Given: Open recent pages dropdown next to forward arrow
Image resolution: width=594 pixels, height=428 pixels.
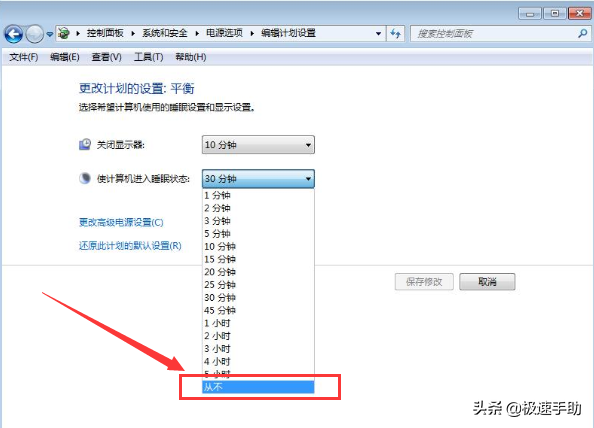Looking at the screenshot, I should coord(50,34).
